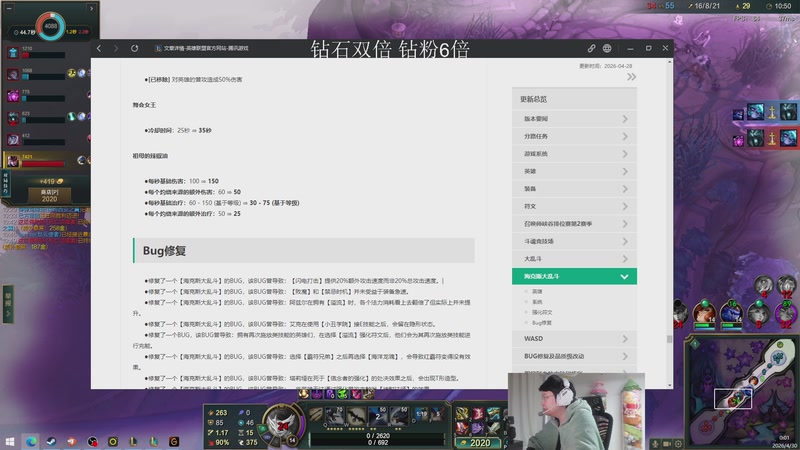Open Windows Start menu
Viewport: 800px width, 450px height.
[10, 441]
